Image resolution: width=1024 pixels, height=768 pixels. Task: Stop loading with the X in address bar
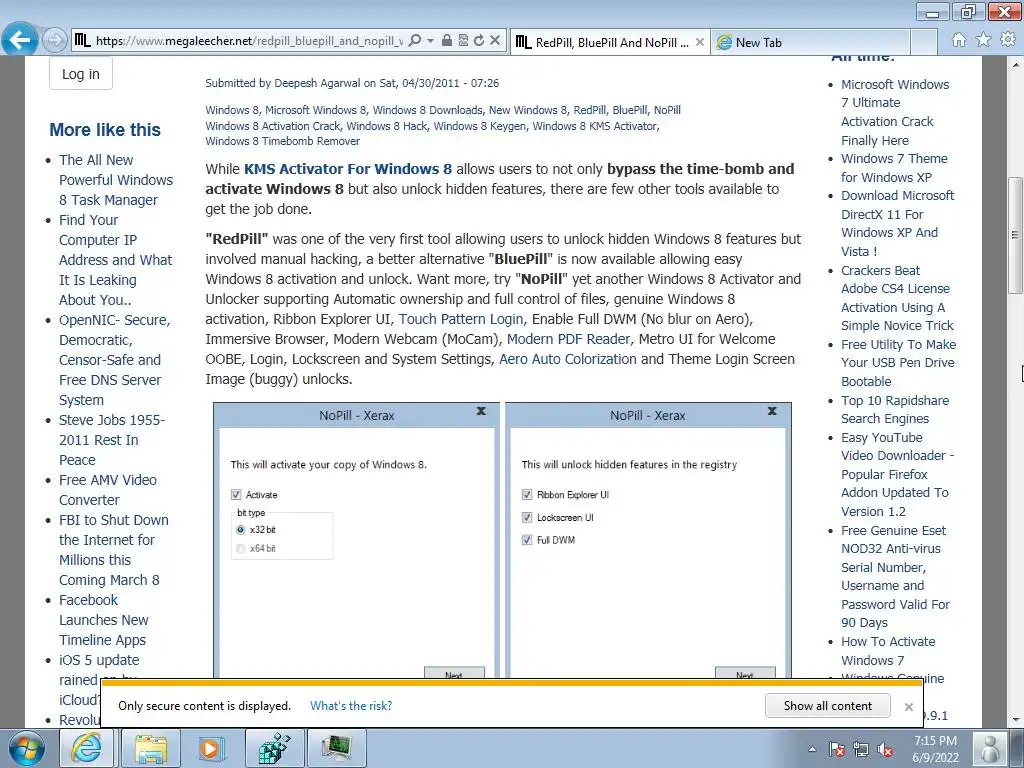click(495, 40)
